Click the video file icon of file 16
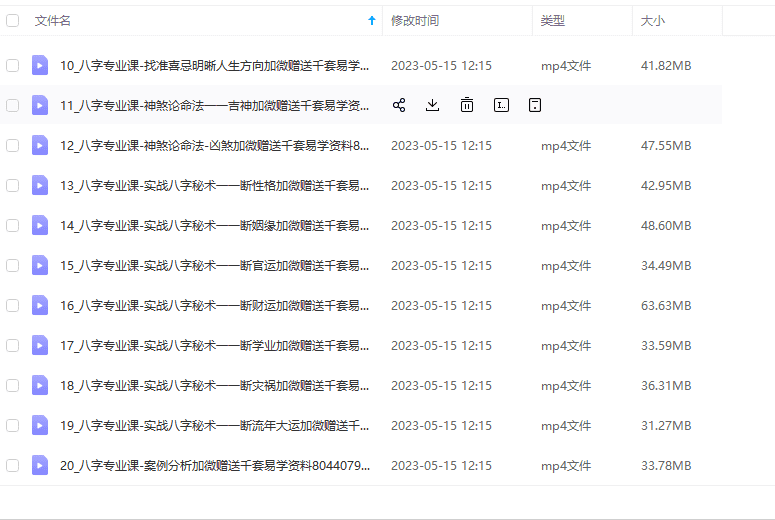 (40, 305)
